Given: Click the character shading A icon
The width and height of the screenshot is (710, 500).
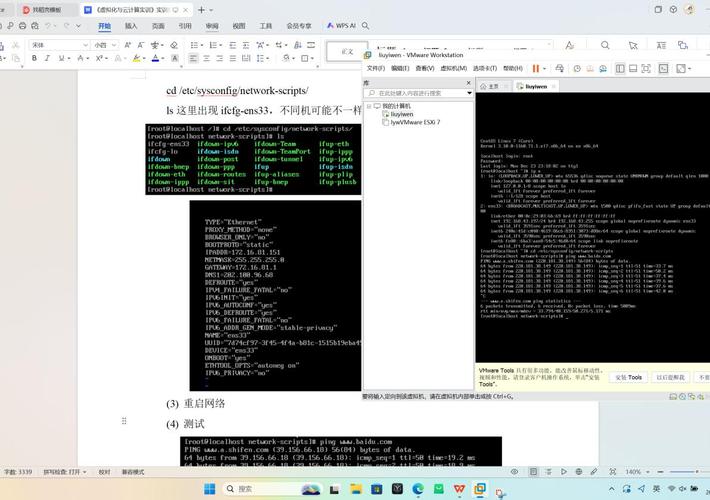Looking at the screenshot, I should (175, 58).
